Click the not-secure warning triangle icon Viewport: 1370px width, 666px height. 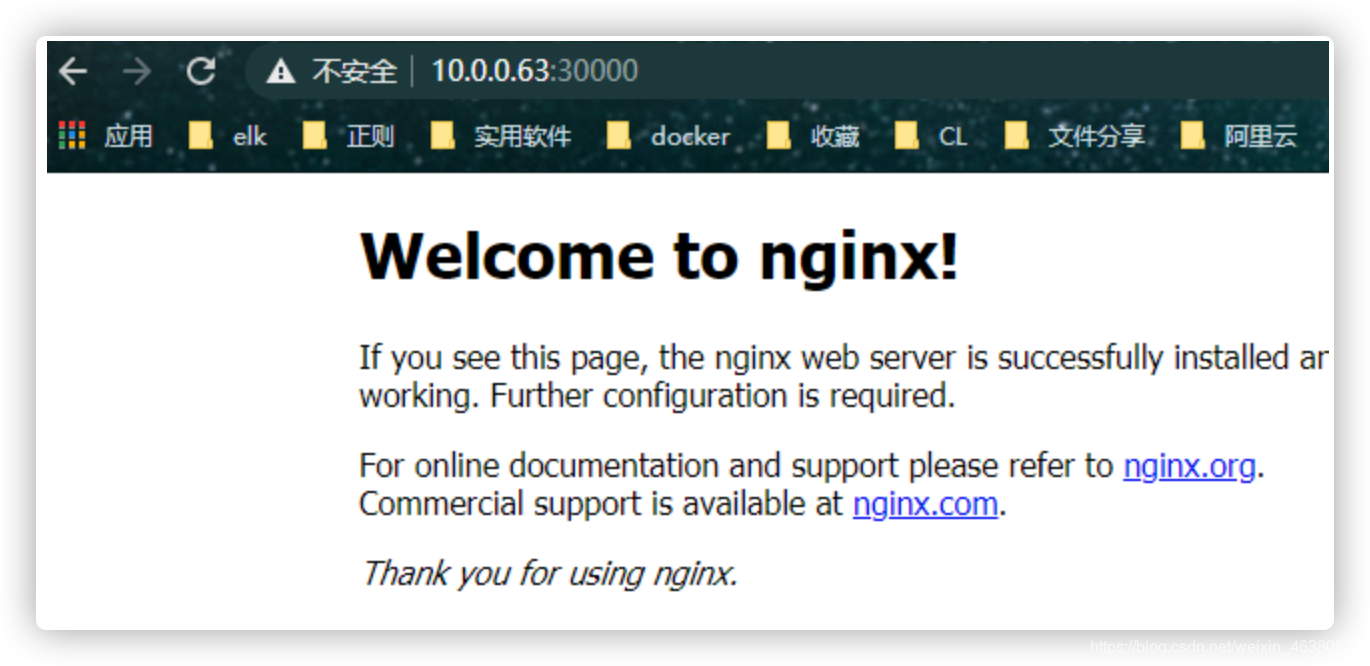(x=281, y=71)
